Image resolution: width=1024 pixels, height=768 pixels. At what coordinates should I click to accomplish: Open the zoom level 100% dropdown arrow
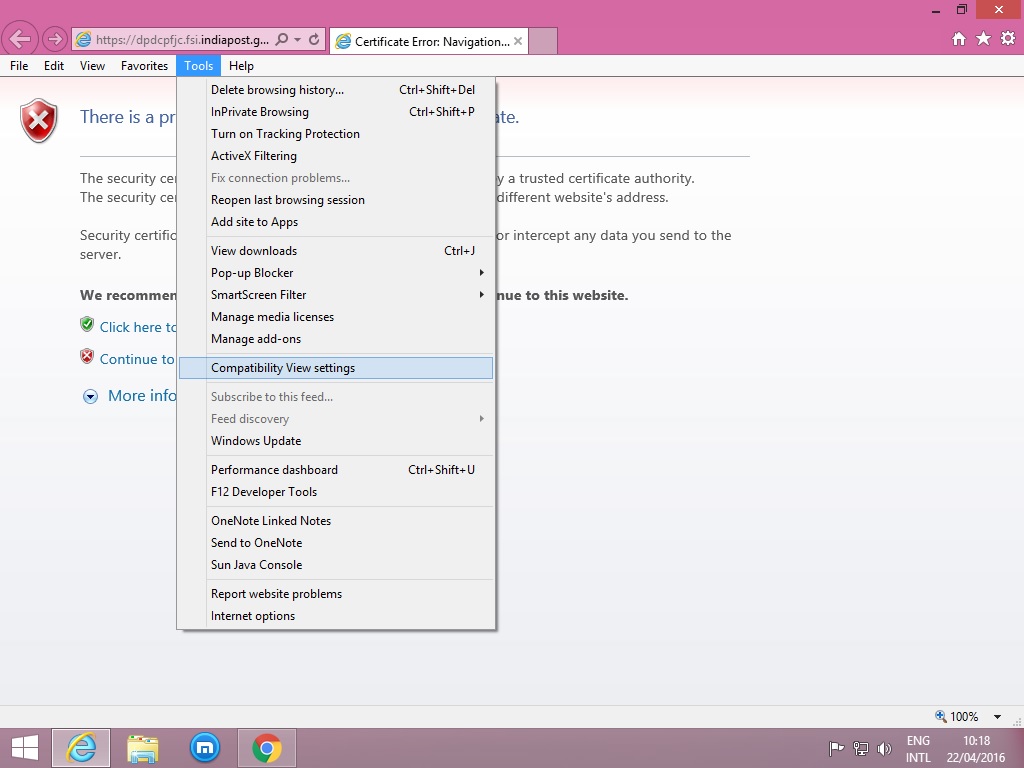point(997,717)
